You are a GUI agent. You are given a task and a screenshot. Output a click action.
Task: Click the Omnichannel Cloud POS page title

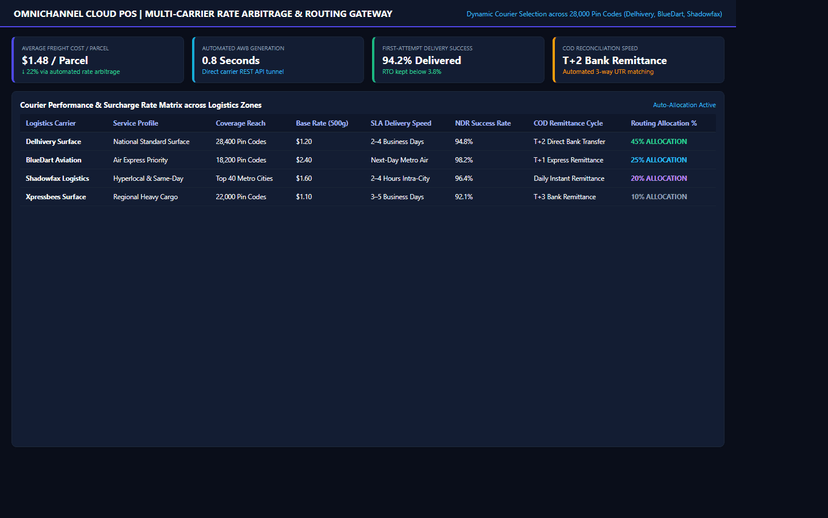pos(203,14)
